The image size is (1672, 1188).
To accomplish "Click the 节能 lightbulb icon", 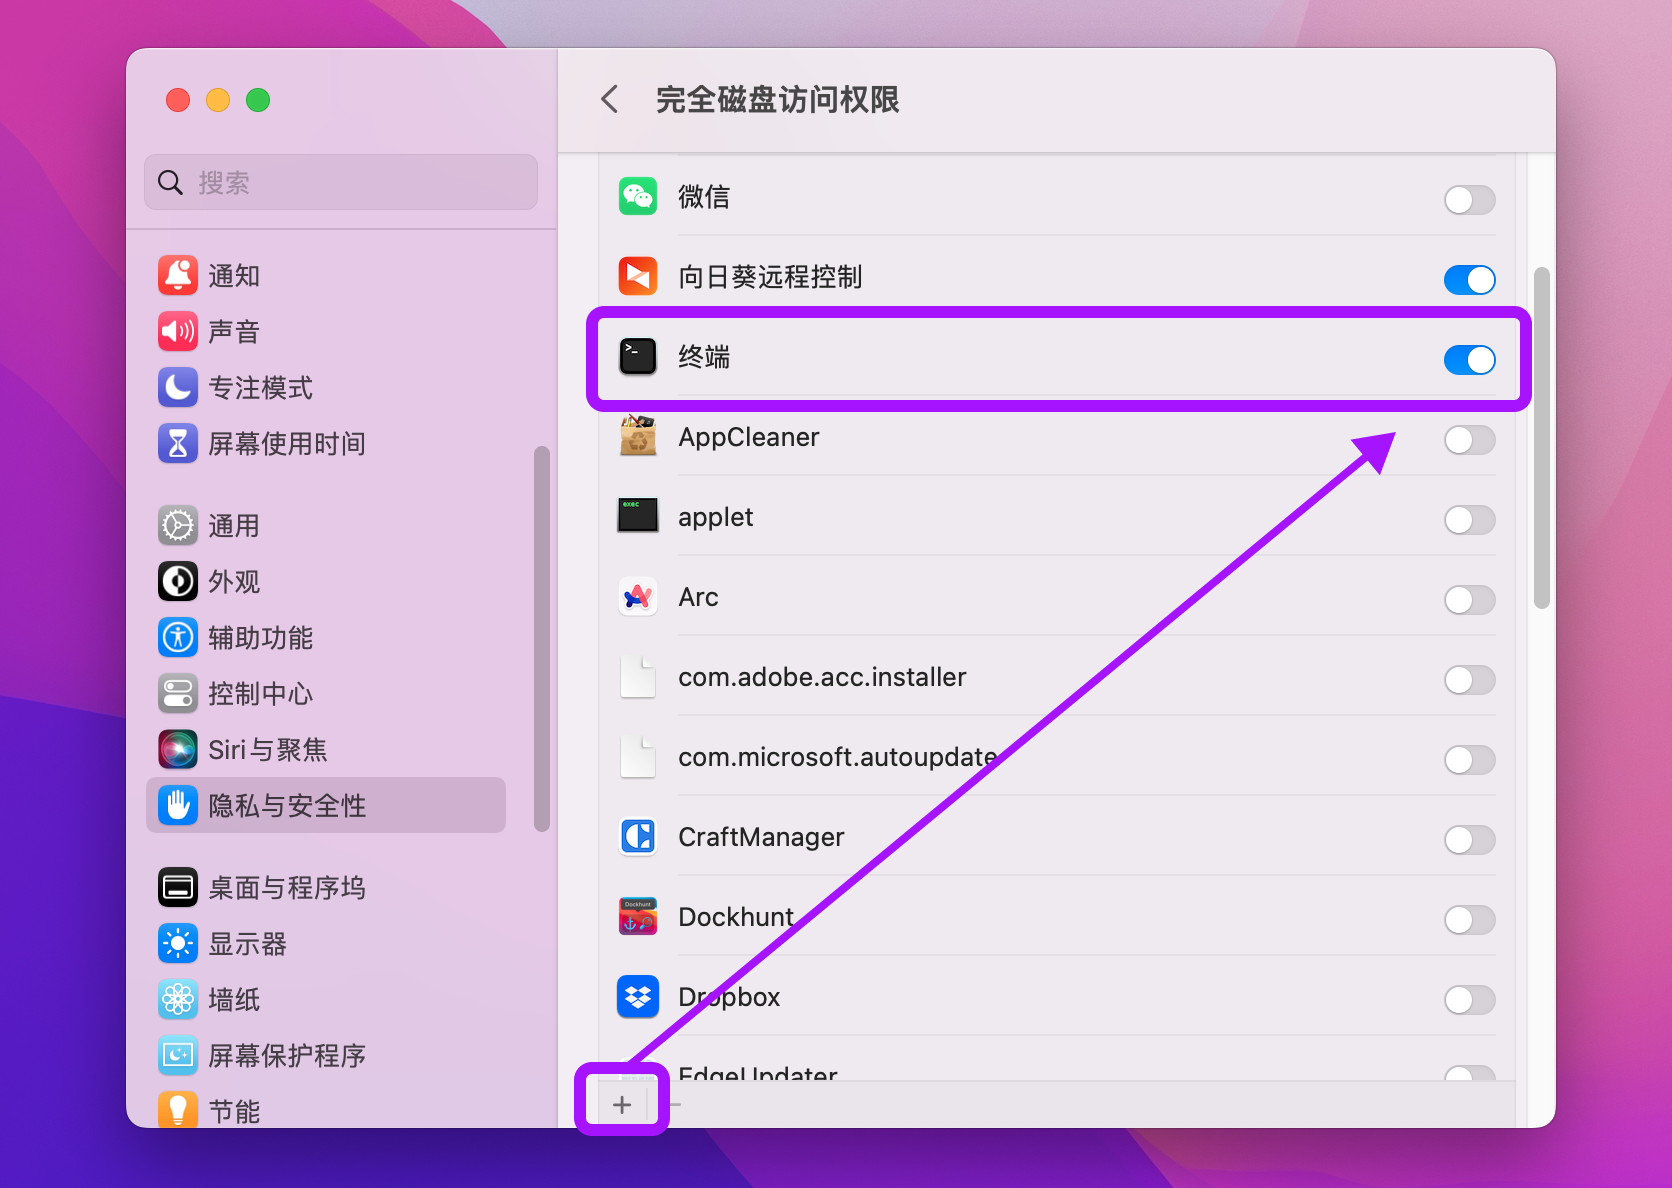I will coord(178,1110).
